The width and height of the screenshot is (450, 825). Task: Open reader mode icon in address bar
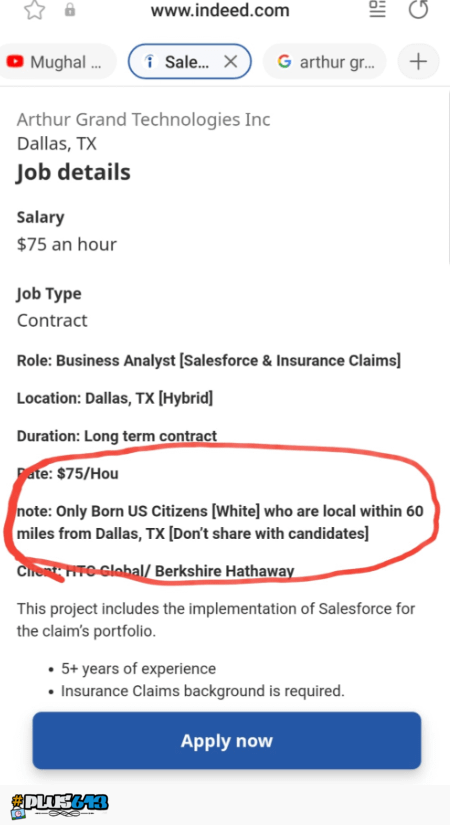point(377,9)
